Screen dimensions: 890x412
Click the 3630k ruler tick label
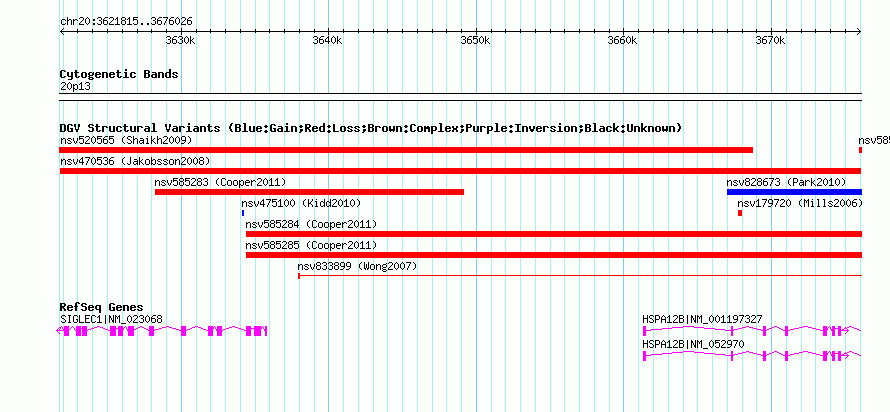180,41
